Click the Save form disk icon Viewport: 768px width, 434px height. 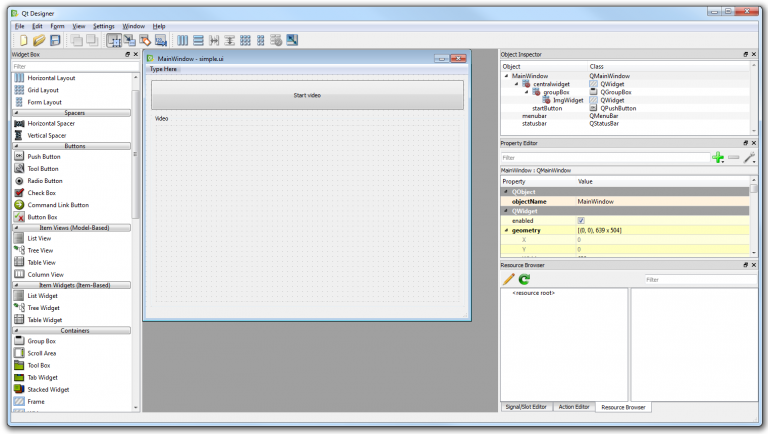click(x=55, y=40)
